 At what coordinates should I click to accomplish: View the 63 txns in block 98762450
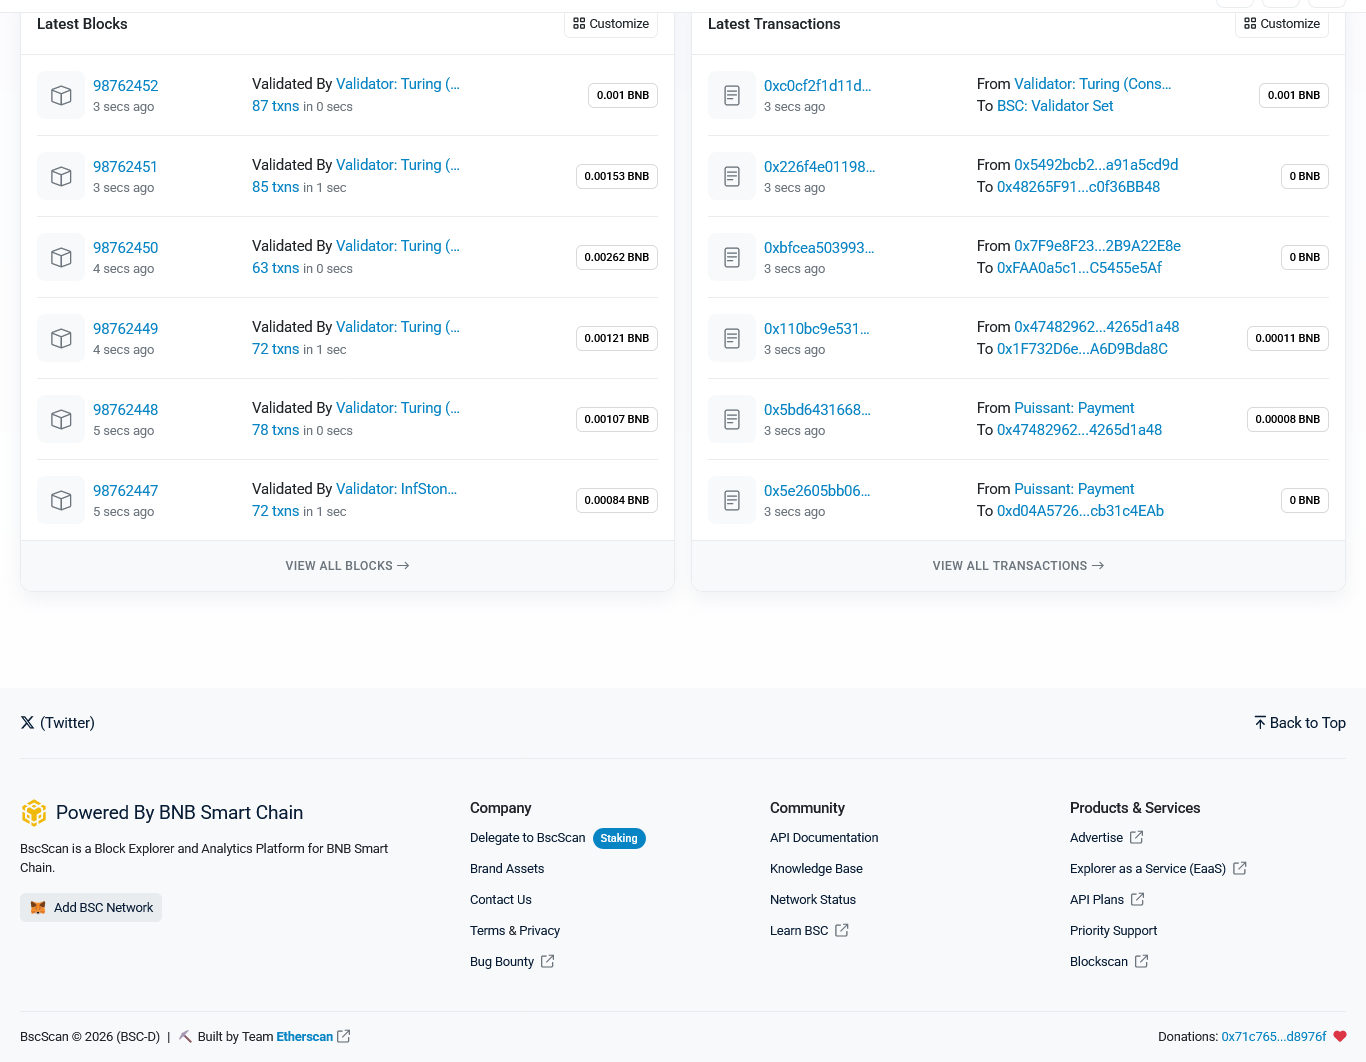276,268
